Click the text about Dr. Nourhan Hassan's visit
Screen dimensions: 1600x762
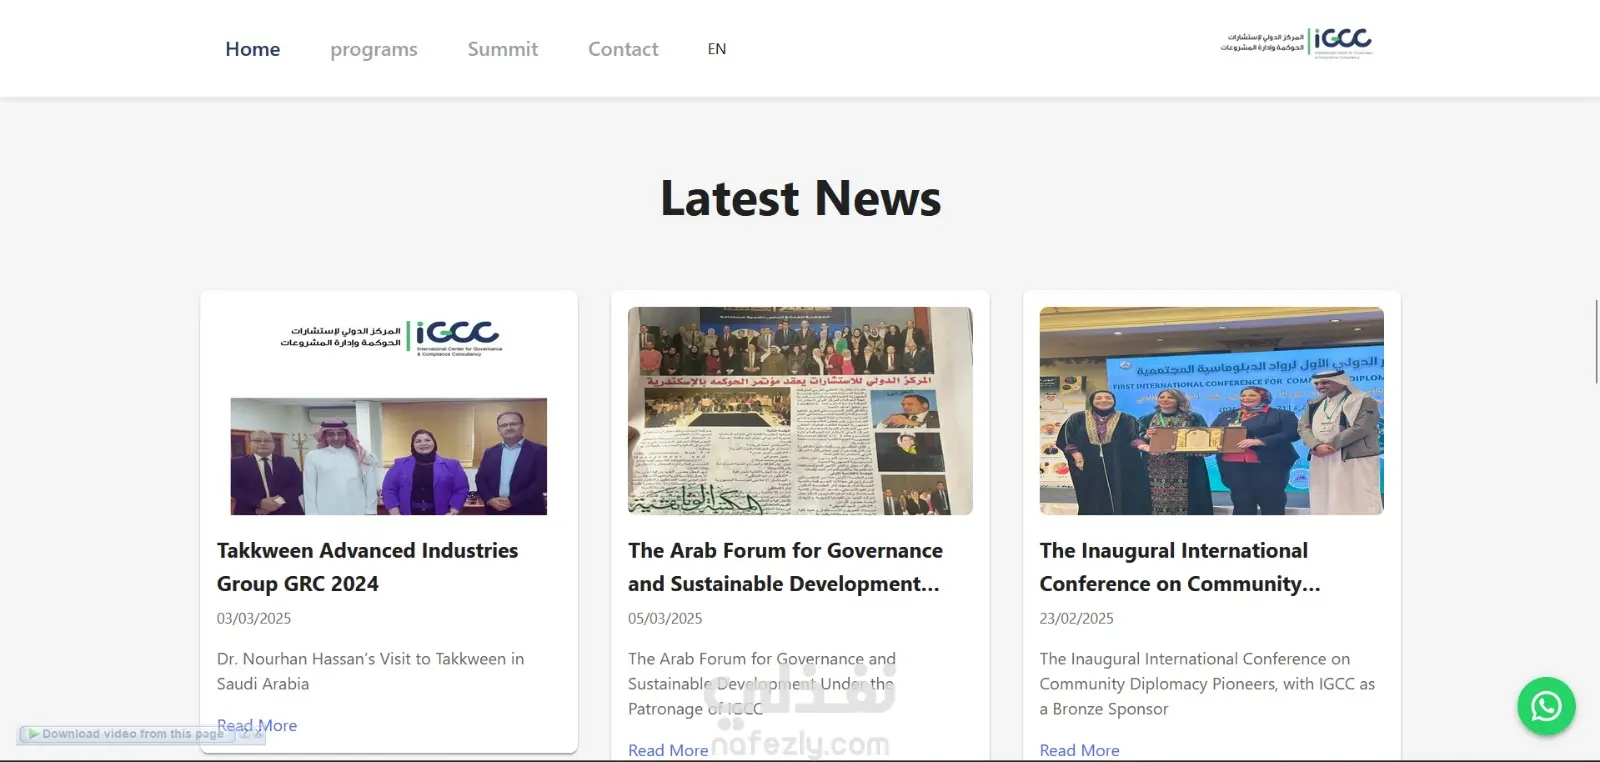pyautogui.click(x=370, y=671)
